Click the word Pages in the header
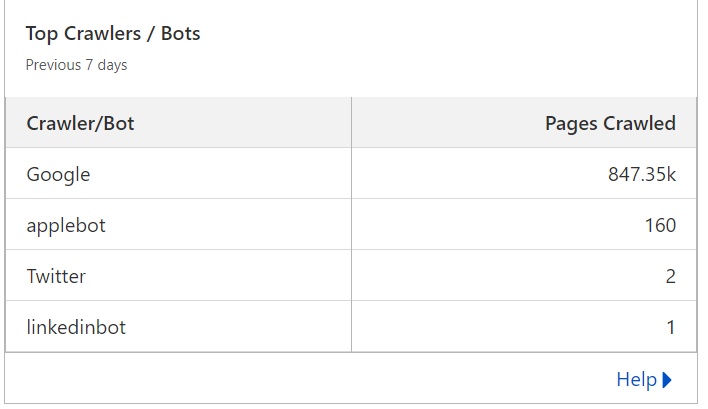The image size is (708, 409). [x=571, y=124]
